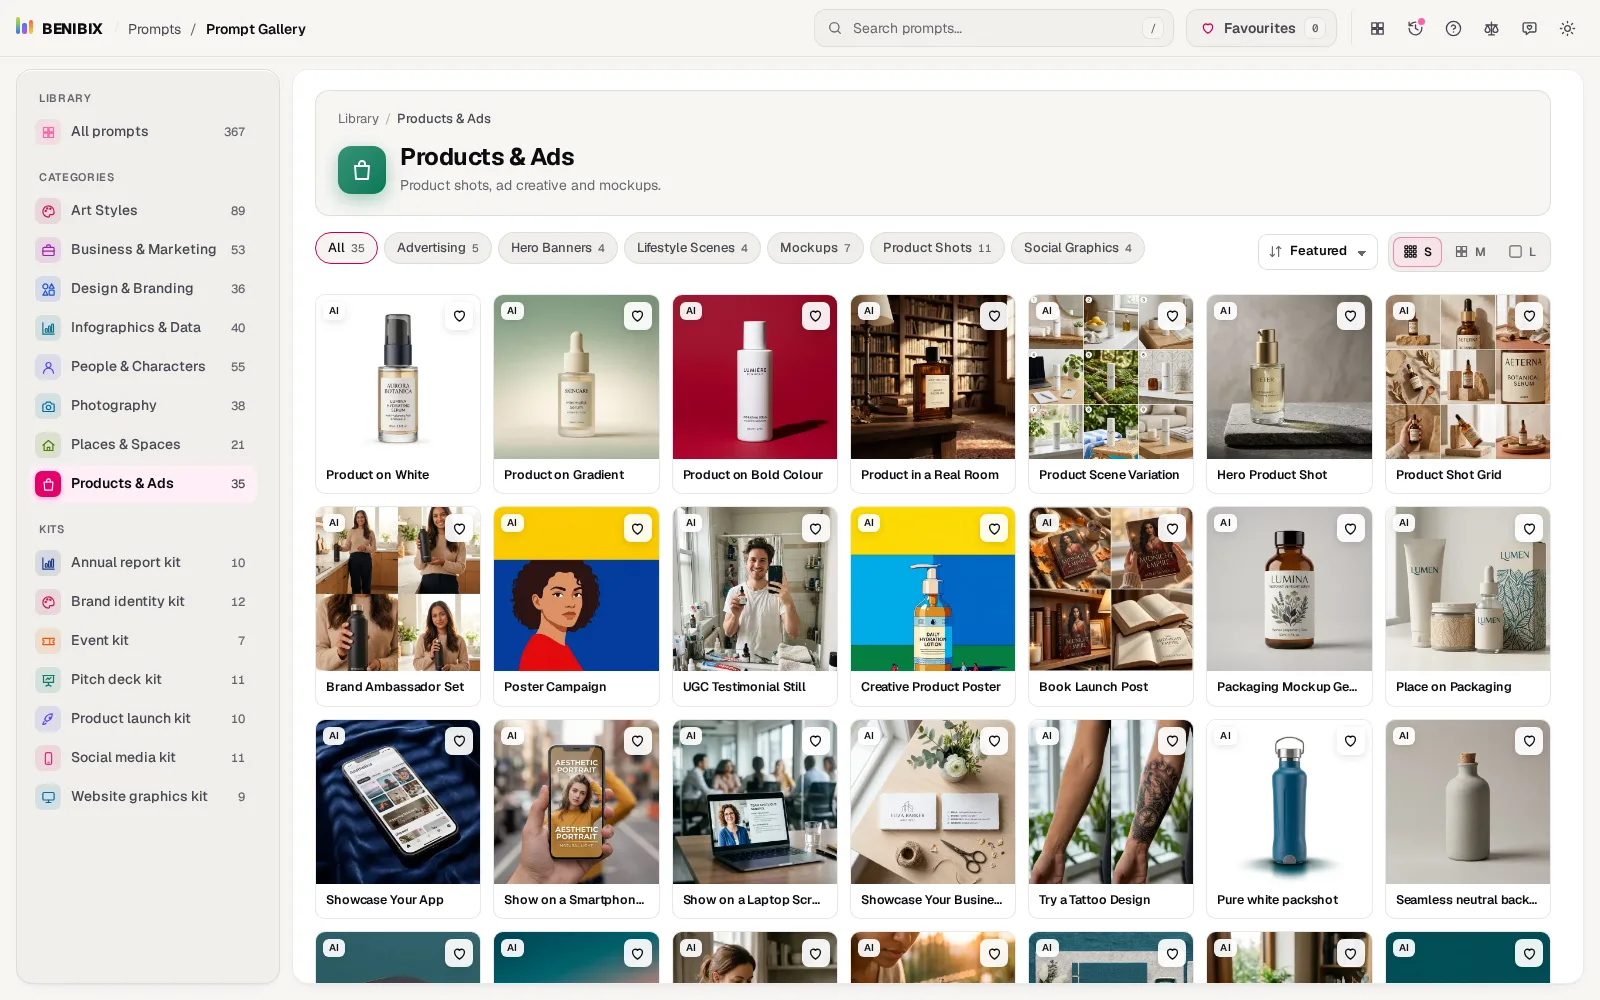The image size is (1600, 1000).
Task: Switch theme with the sun icon
Action: [x=1567, y=28]
